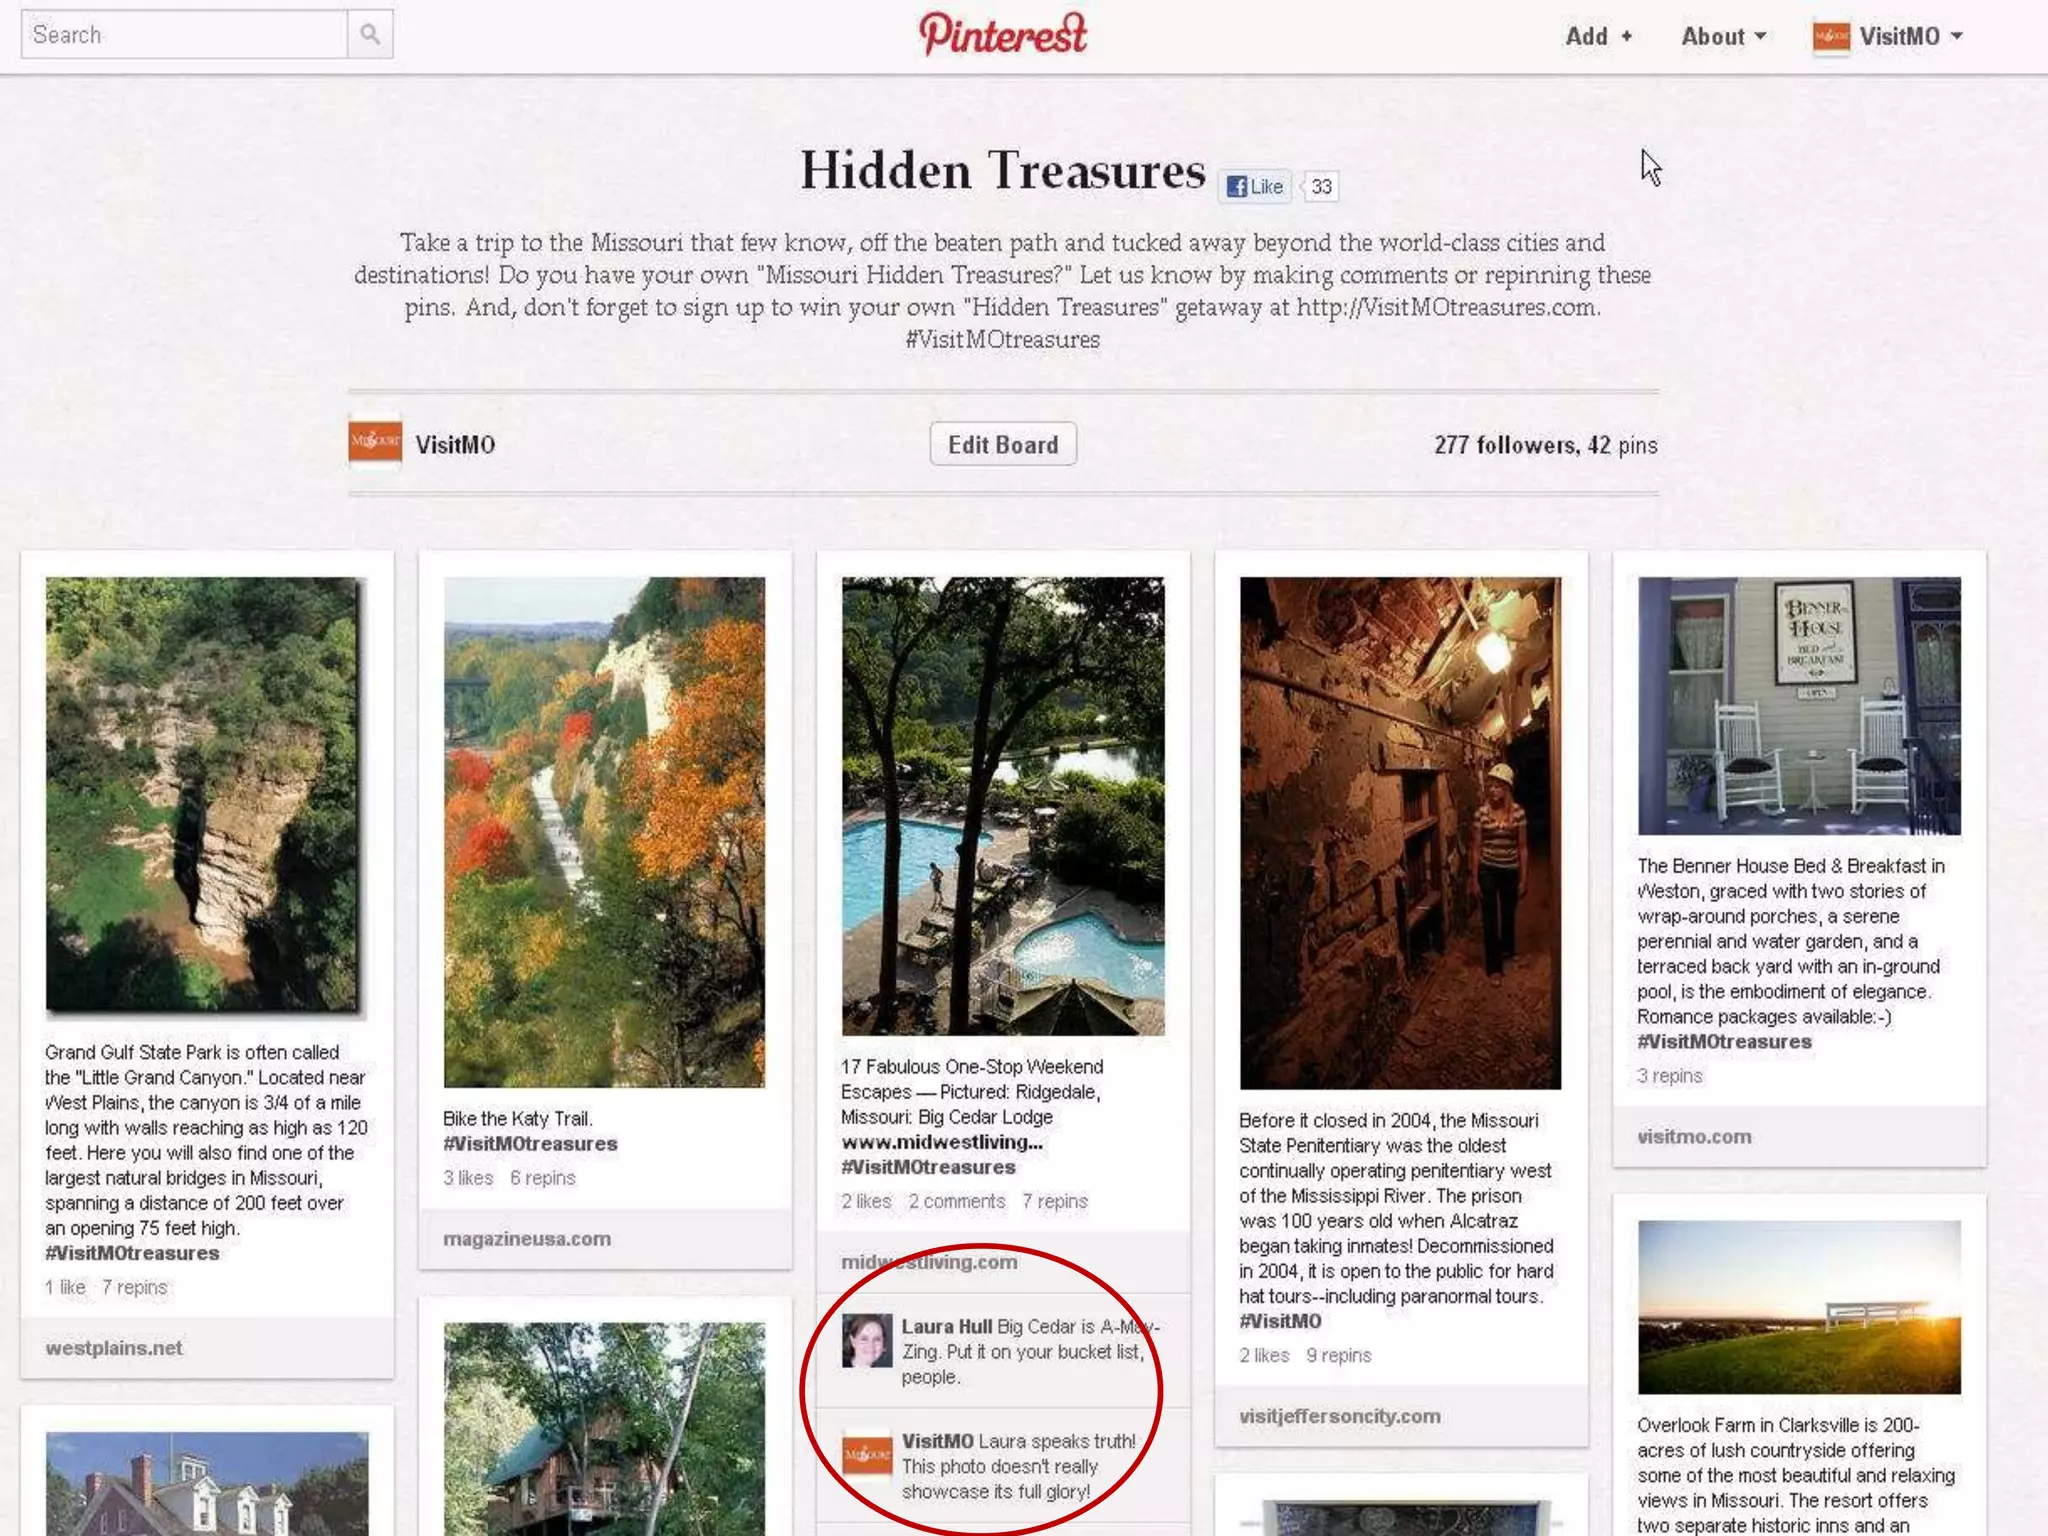Click the Facebook Like button
Screen dimensions: 2048x1536
(x=1255, y=187)
